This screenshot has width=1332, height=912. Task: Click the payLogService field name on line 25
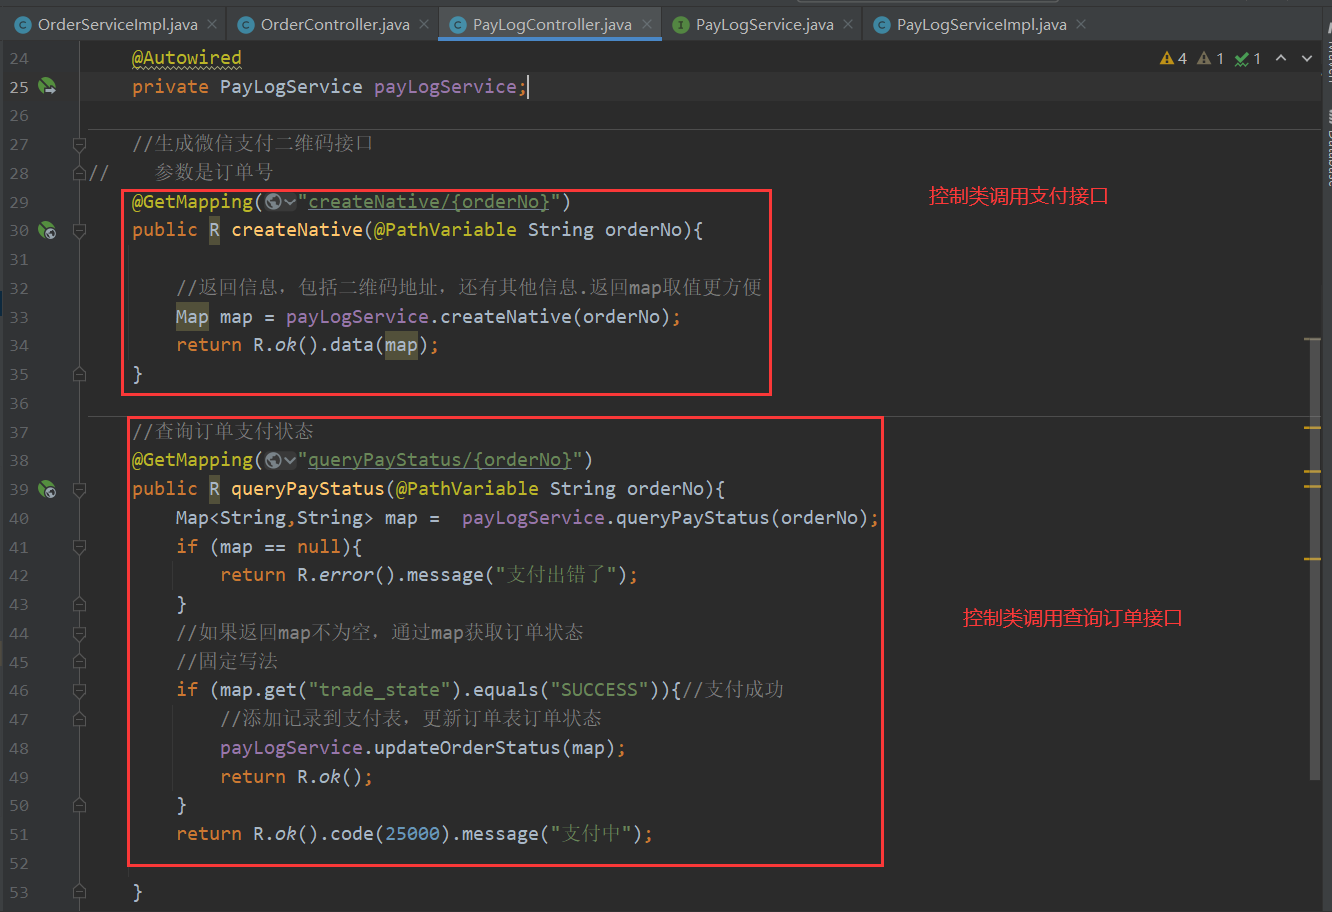point(445,87)
